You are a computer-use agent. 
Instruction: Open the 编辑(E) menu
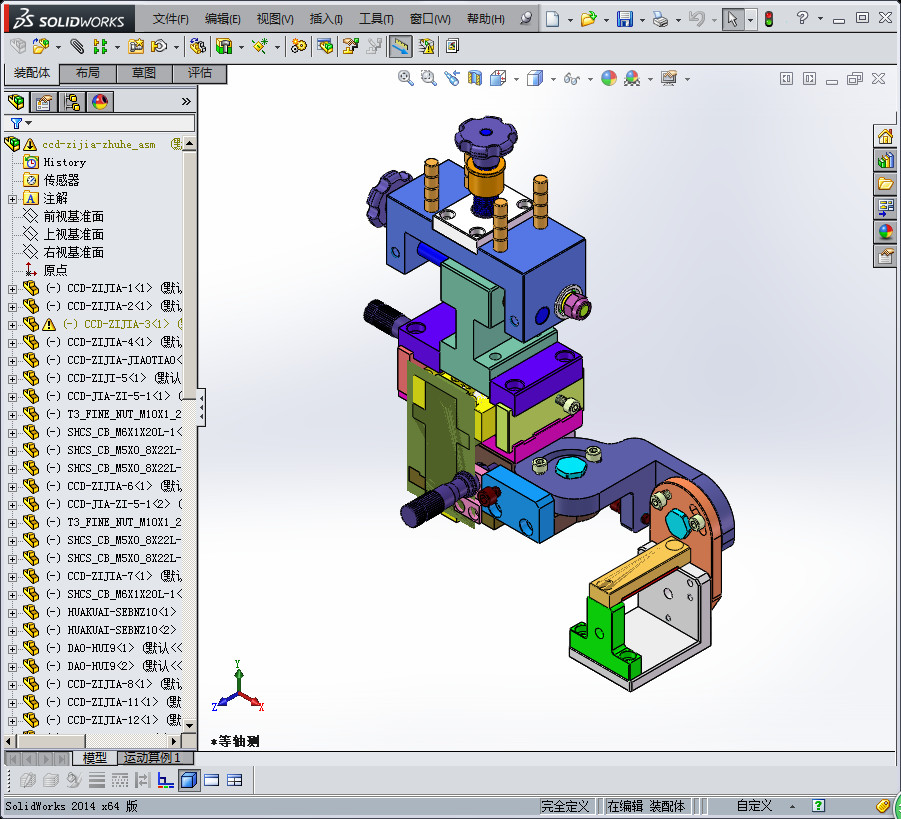tap(222, 19)
